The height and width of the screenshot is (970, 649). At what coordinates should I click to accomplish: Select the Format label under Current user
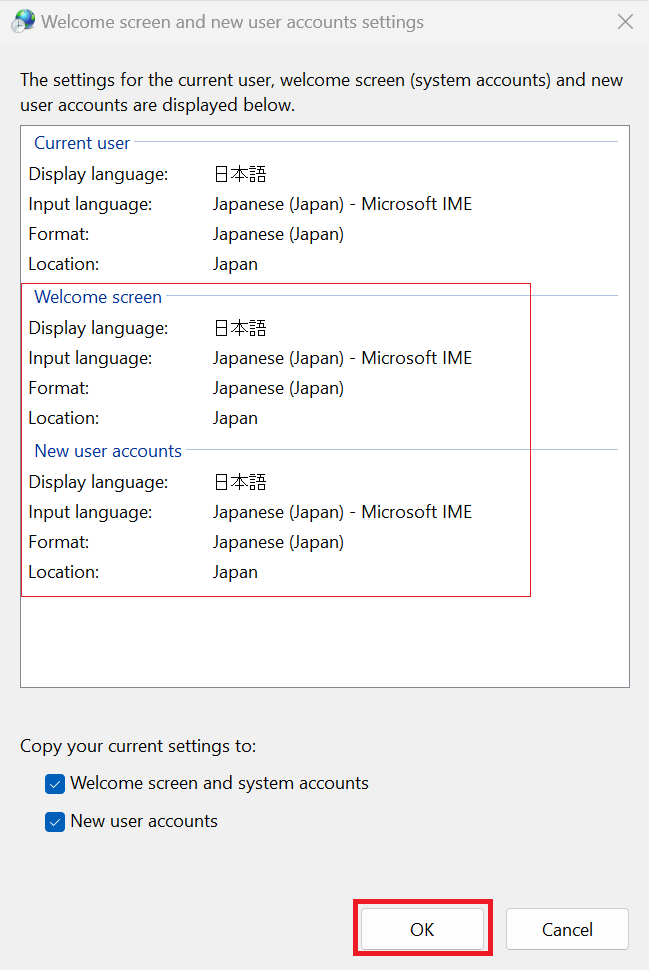click(x=61, y=233)
